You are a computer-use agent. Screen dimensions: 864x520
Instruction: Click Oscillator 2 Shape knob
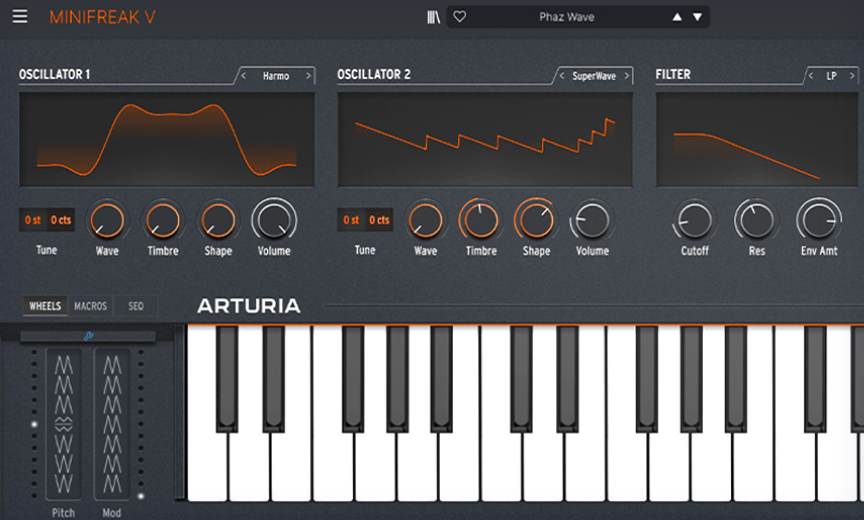click(536, 220)
